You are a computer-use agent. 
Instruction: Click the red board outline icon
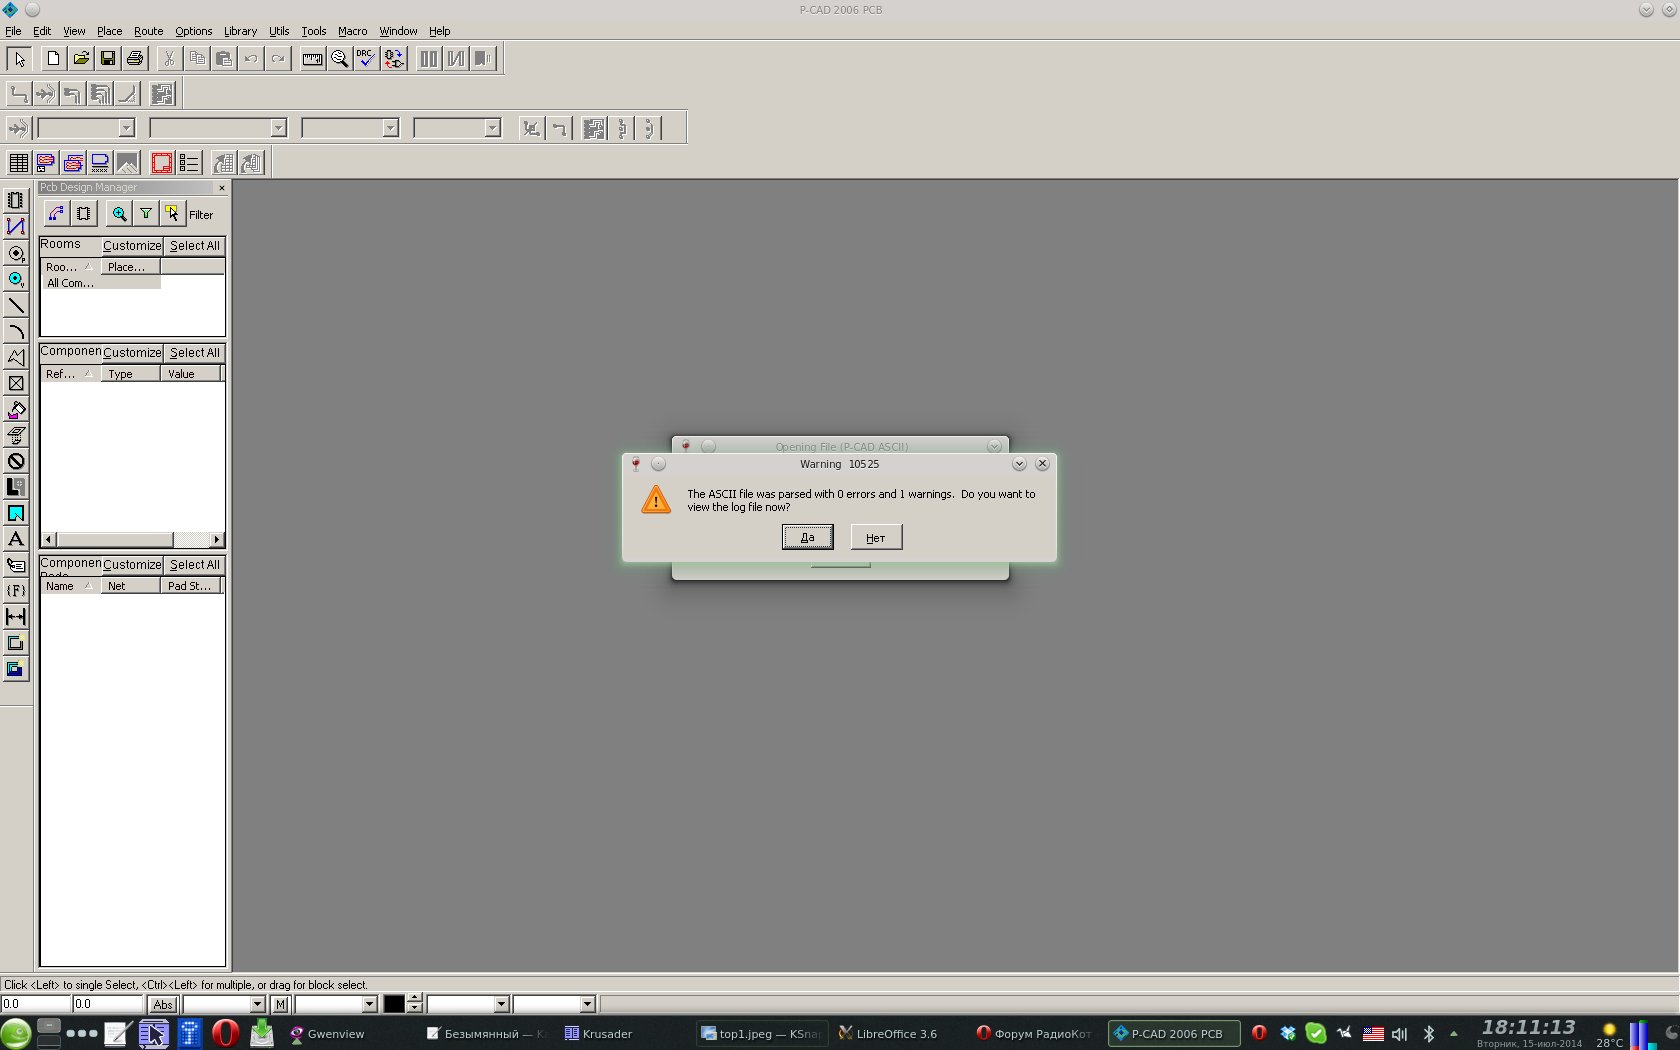pos(161,163)
